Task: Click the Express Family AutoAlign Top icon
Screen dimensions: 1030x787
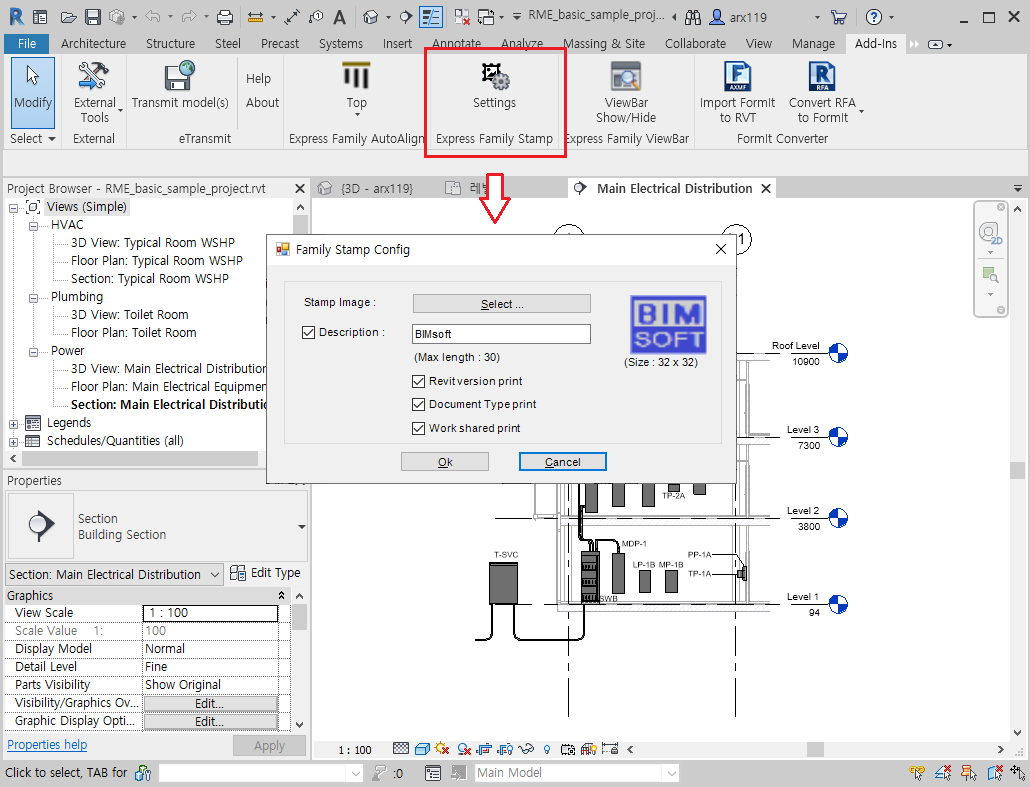Action: click(356, 78)
